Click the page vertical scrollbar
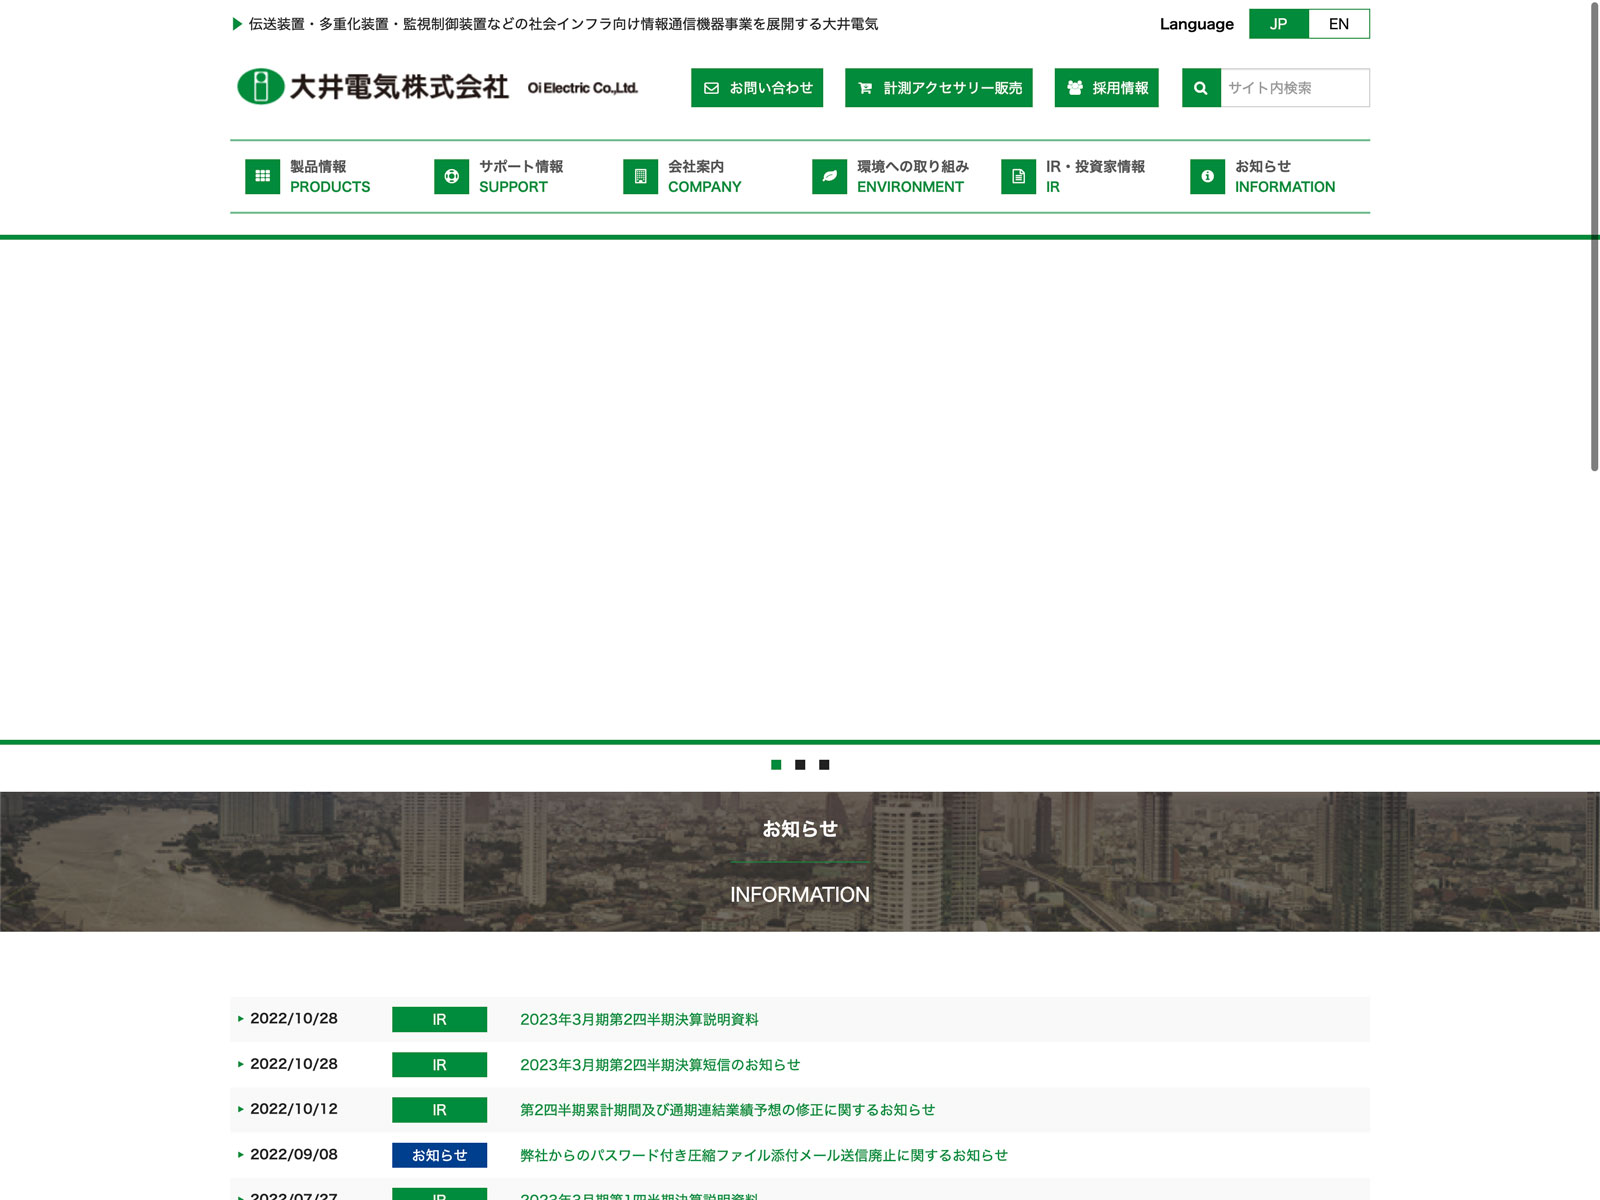1600x1200 pixels. point(1594,236)
